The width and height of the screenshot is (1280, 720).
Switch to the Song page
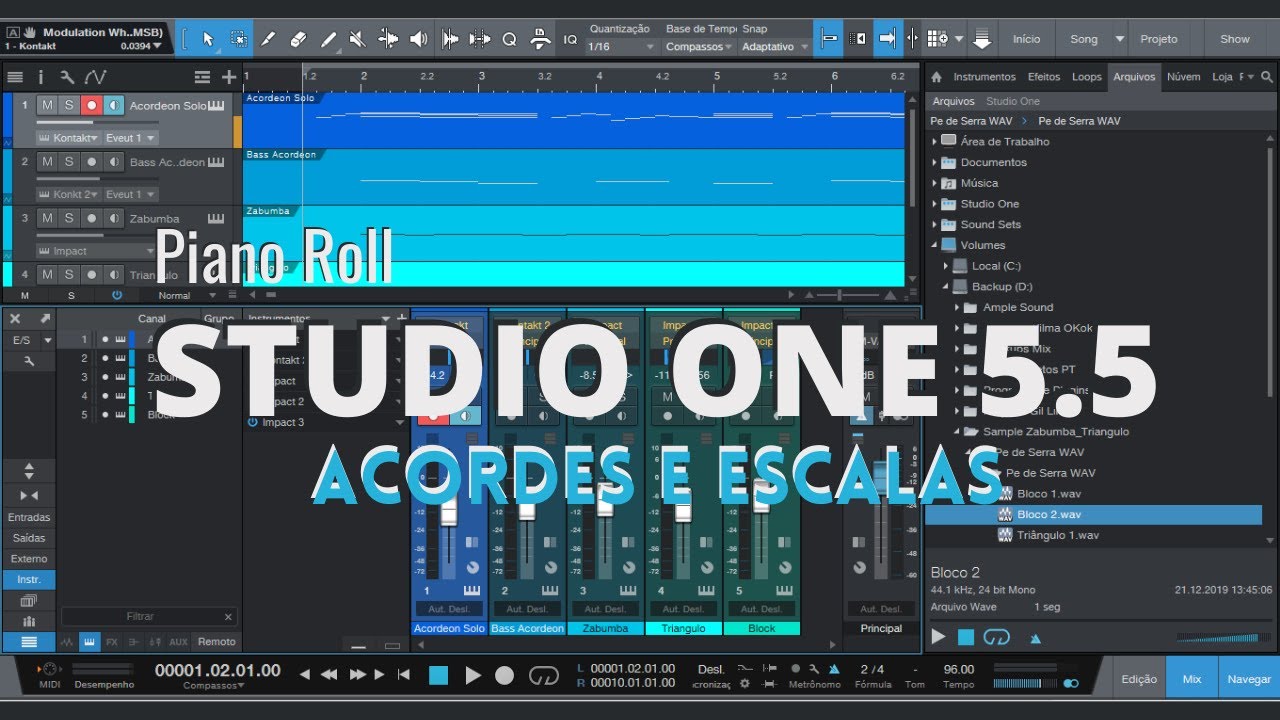pos(1084,39)
